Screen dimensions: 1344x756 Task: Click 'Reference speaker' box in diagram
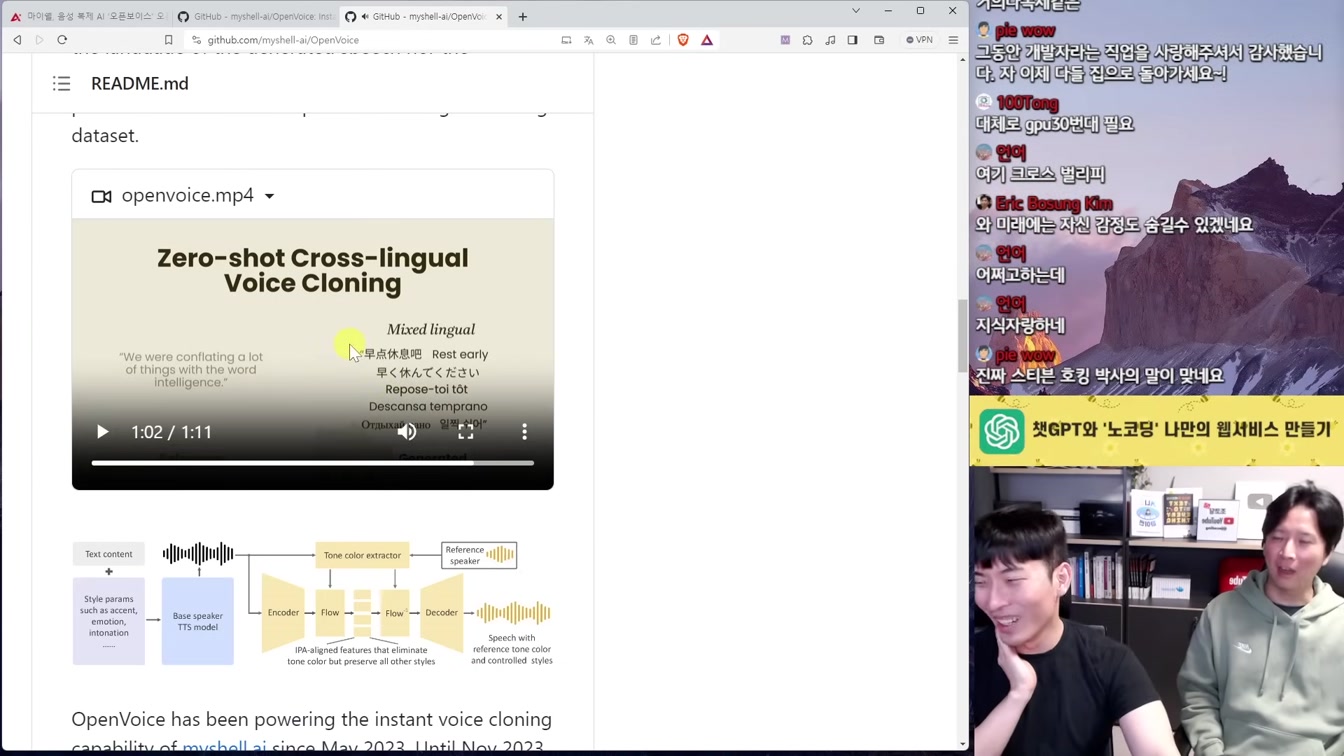coord(479,555)
